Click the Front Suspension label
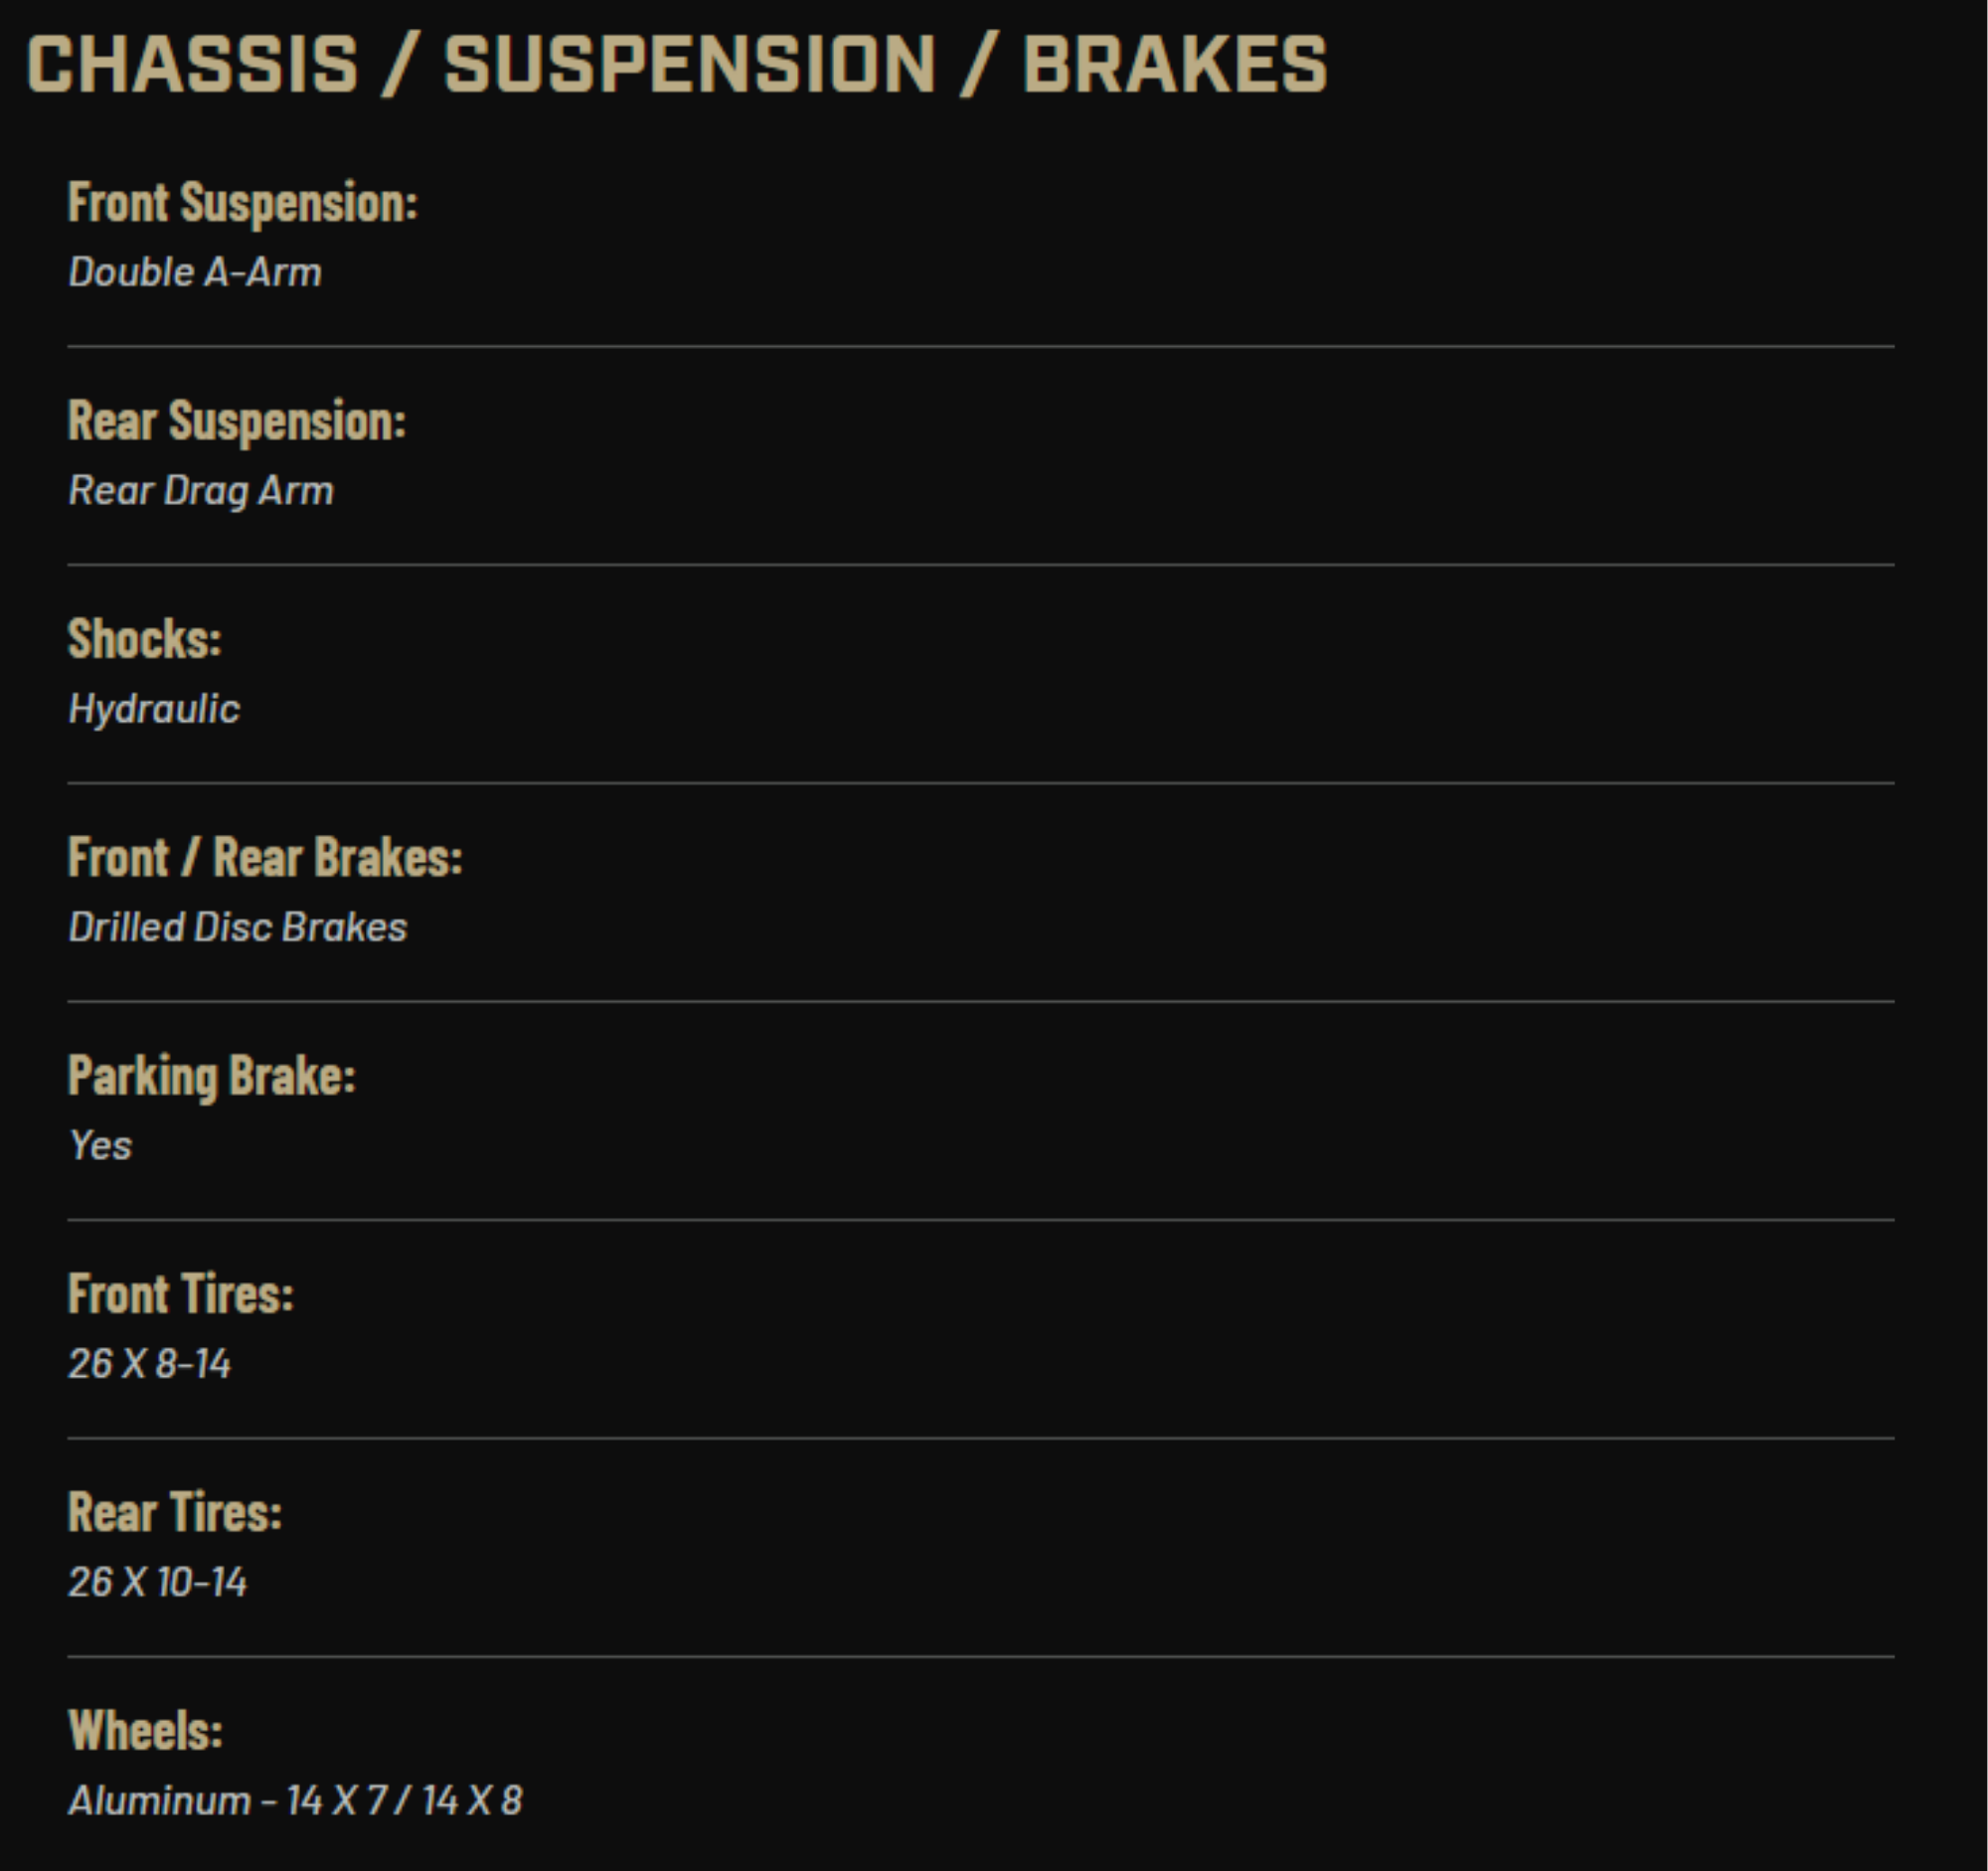This screenshot has width=1988, height=1871. point(243,203)
